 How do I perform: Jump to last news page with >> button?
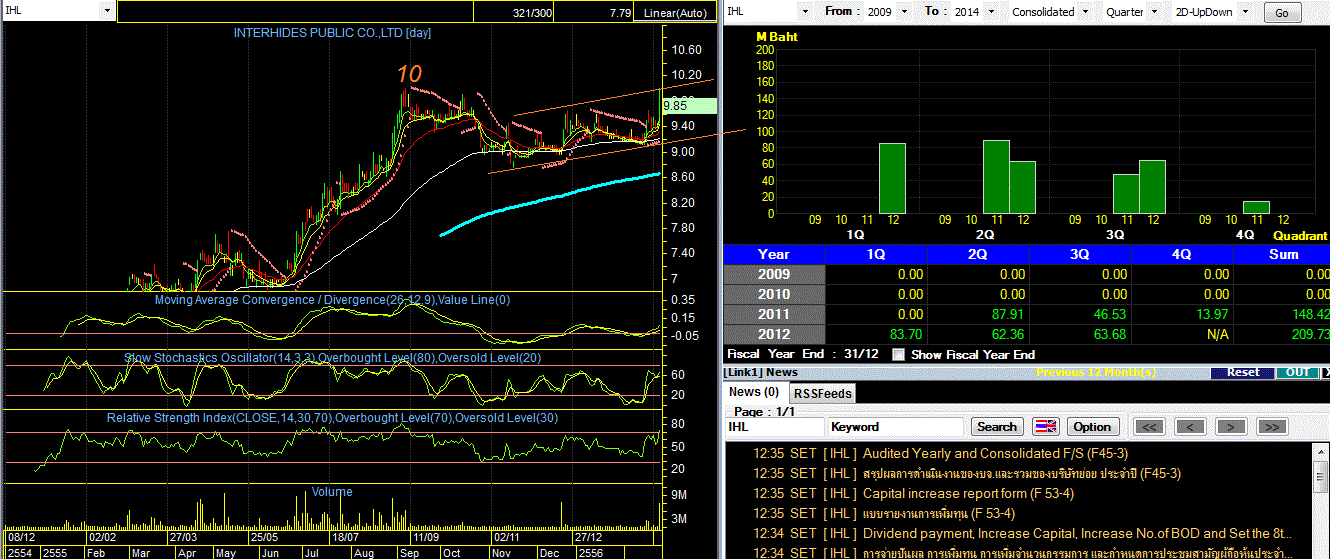pos(1271,426)
